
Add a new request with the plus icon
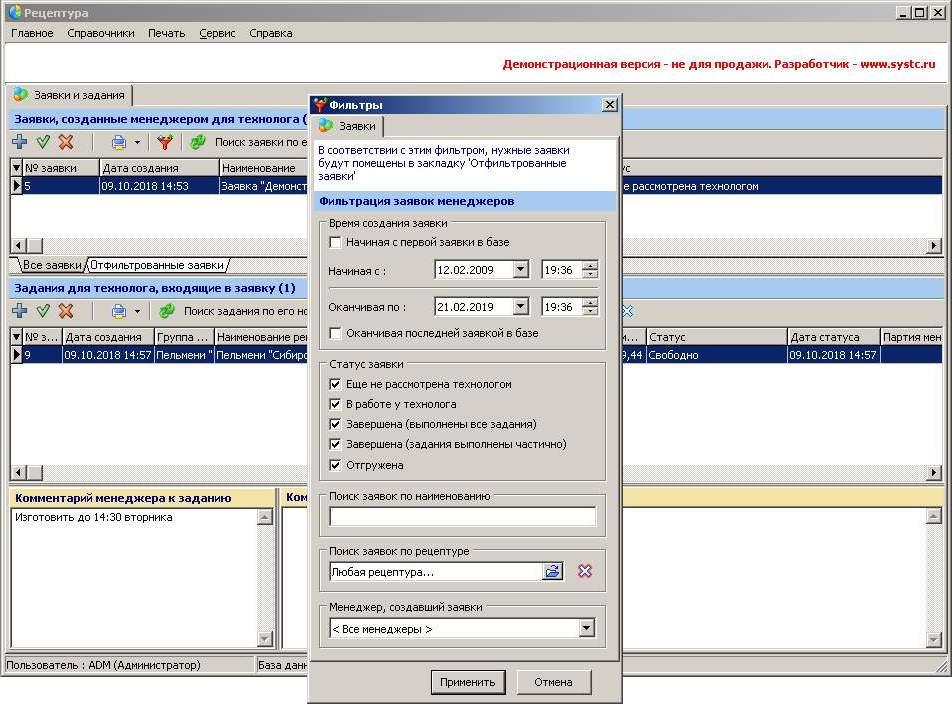(19, 143)
